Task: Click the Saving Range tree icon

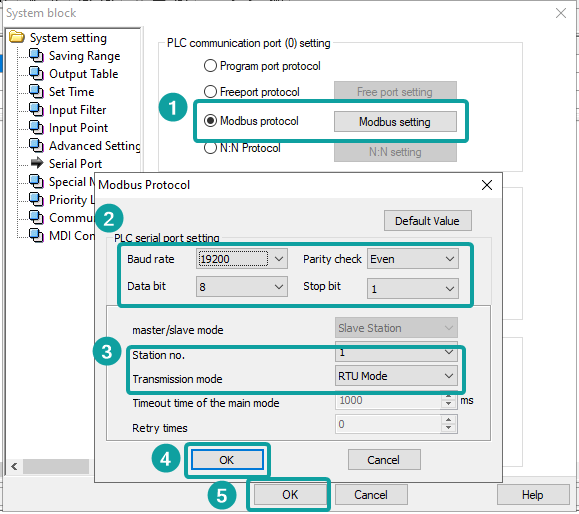Action: click(36, 56)
